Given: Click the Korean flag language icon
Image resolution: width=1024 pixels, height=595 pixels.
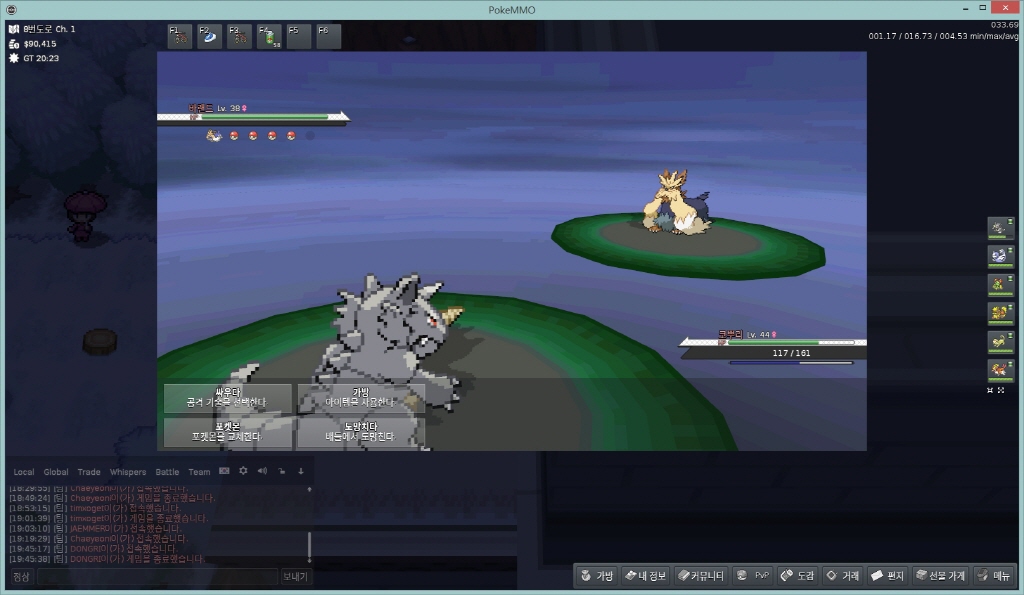Looking at the screenshot, I should pyautogui.click(x=224, y=471).
